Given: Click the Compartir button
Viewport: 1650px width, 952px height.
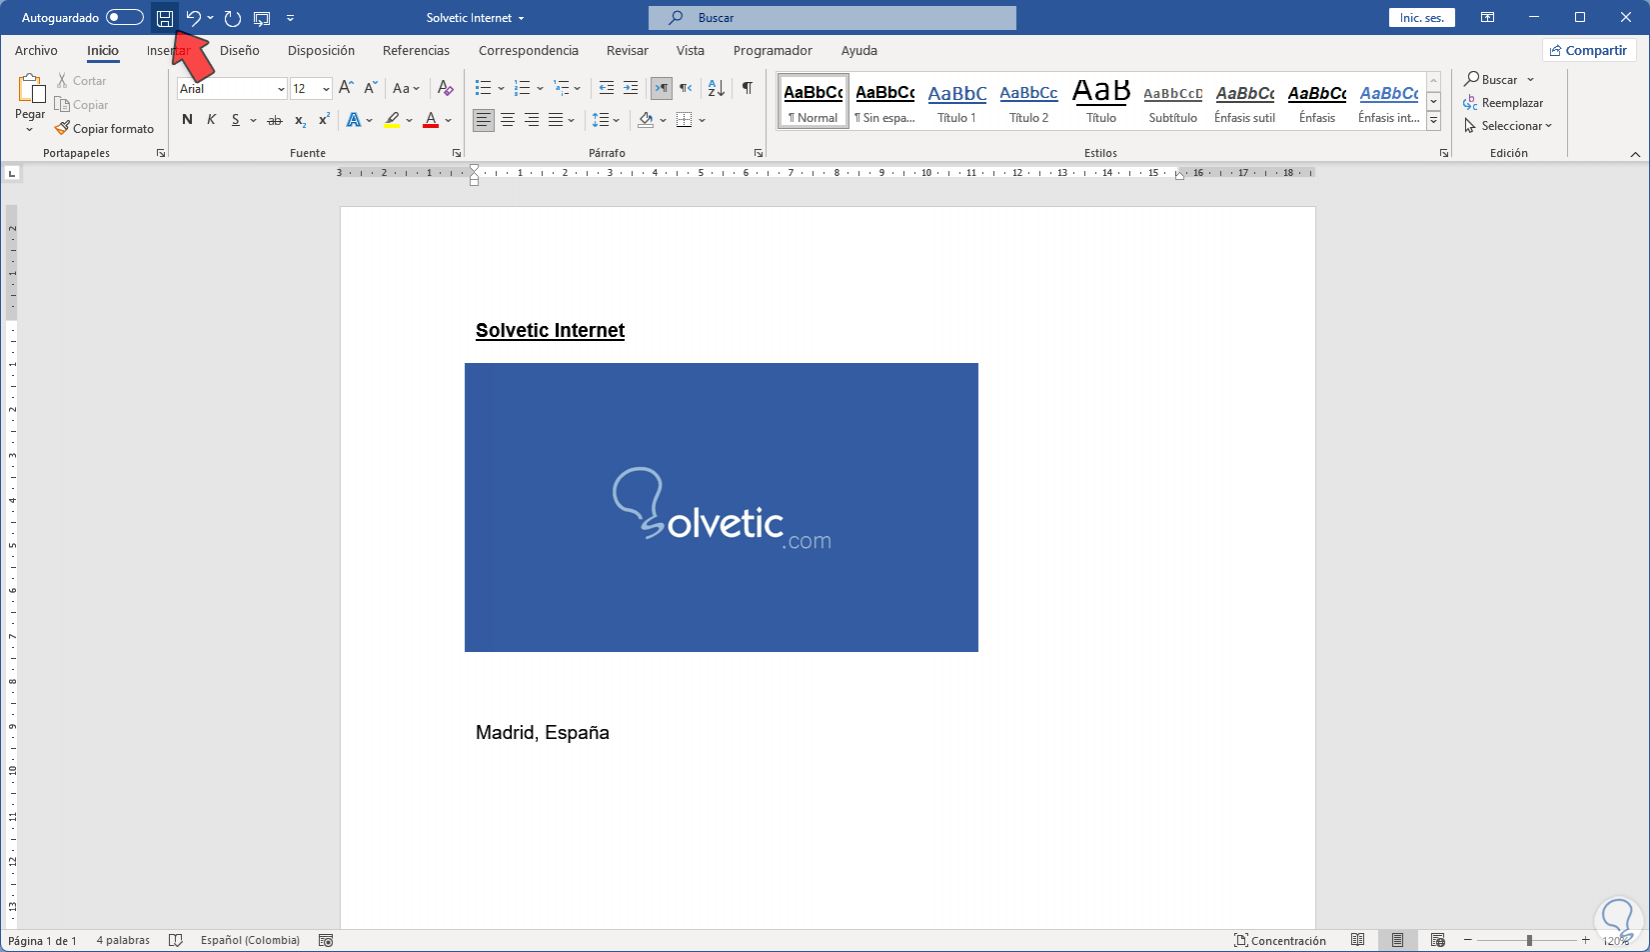Looking at the screenshot, I should coord(1588,50).
